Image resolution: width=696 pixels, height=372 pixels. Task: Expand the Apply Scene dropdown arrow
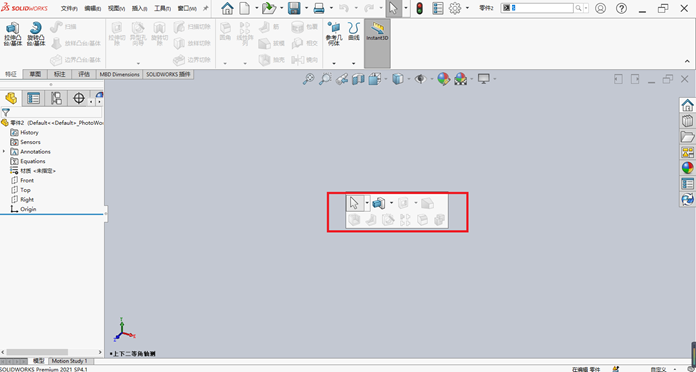pos(471,79)
